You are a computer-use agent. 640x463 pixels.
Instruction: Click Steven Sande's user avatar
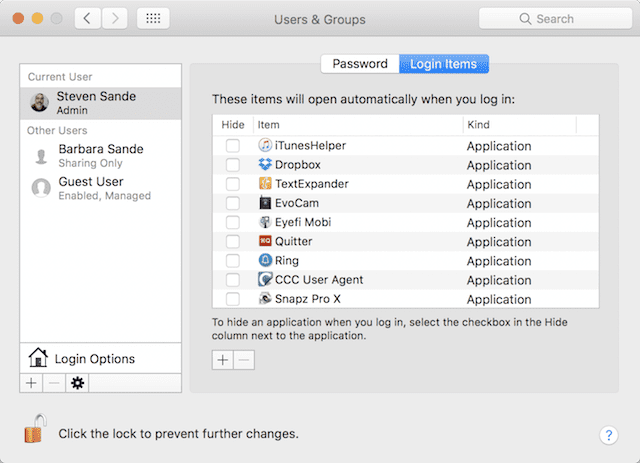click(40, 102)
